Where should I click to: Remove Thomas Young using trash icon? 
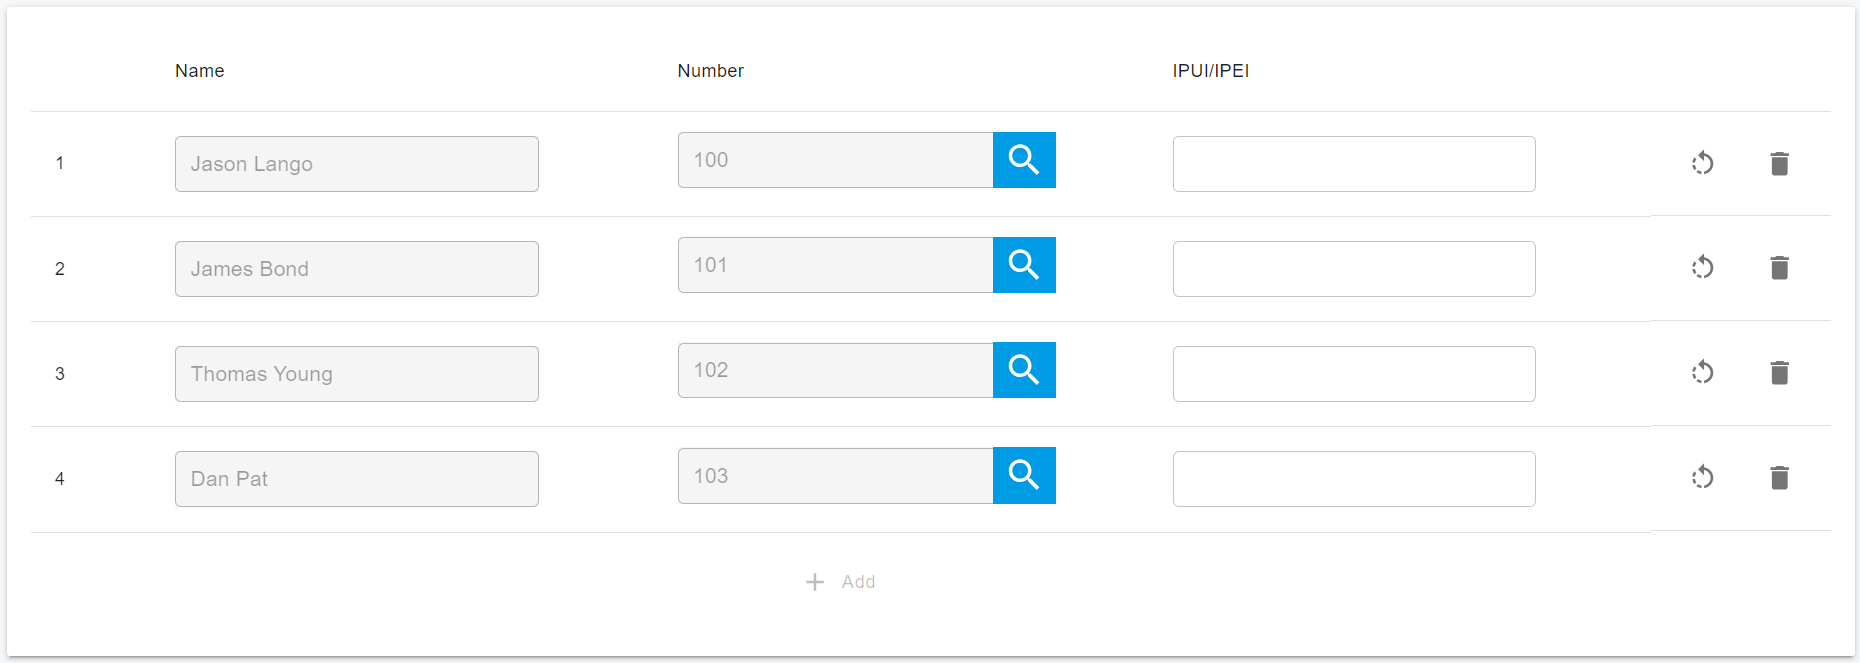coord(1779,373)
